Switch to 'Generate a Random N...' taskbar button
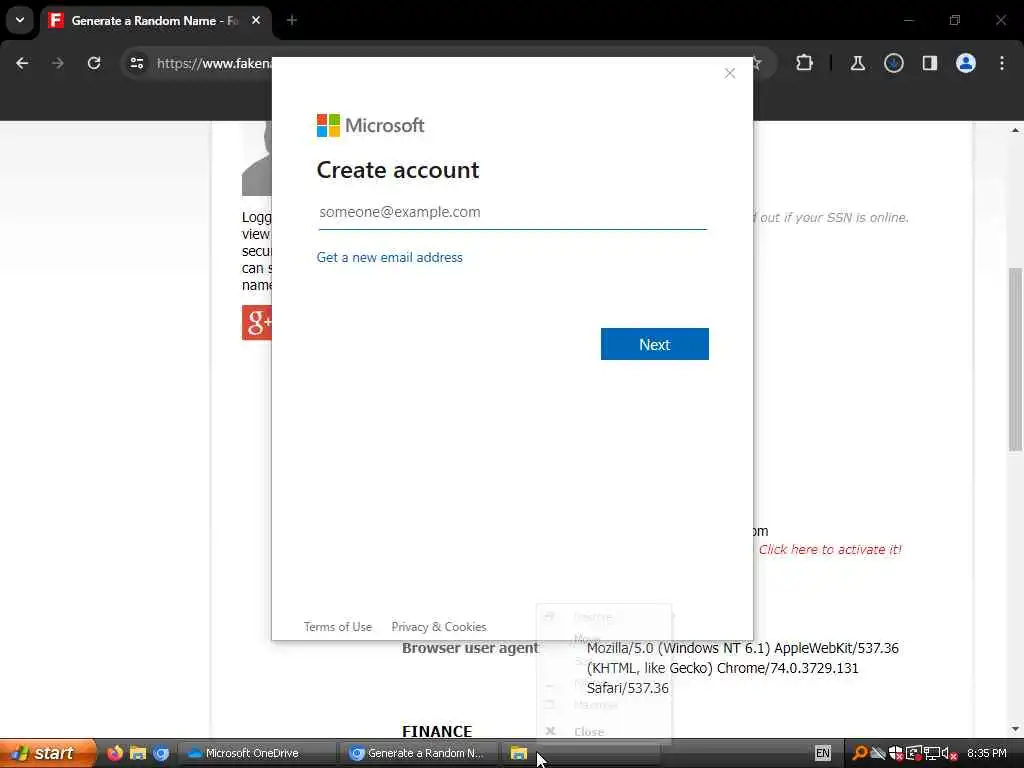This screenshot has height=768, width=1024. [419, 753]
